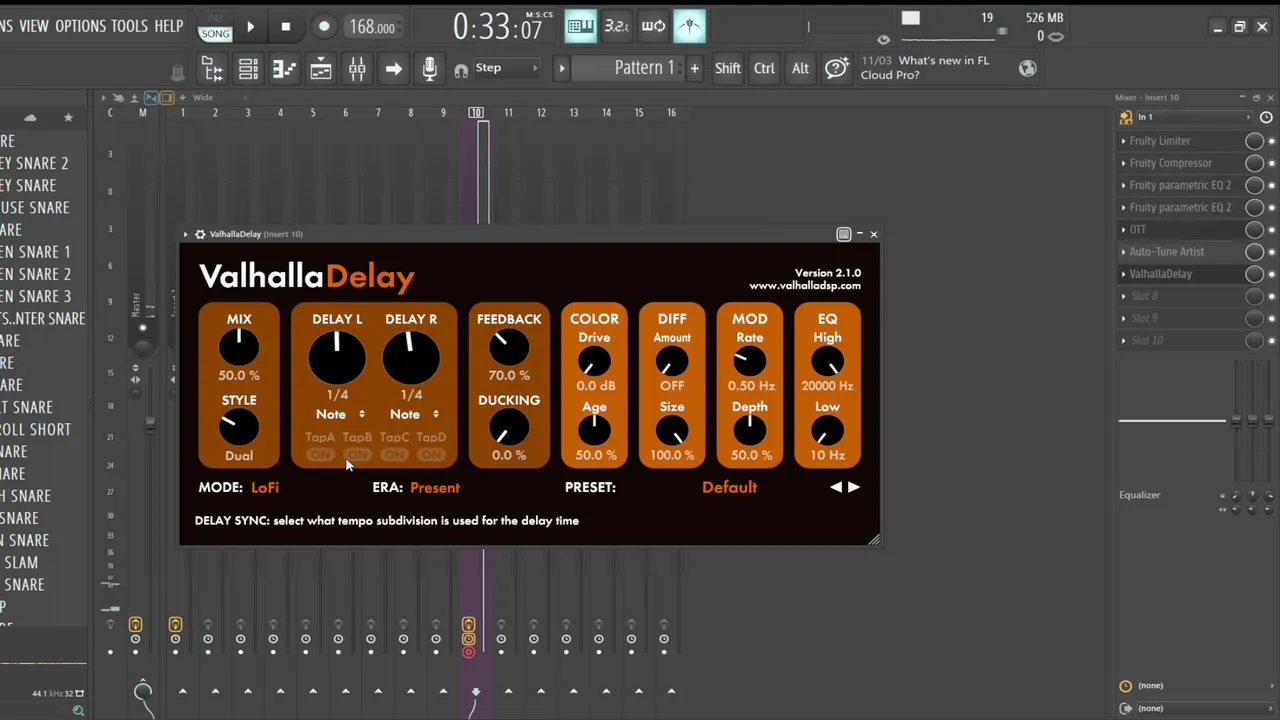This screenshot has height=720, width=1280.
Task: Open pattern selector arrow before Pattern 1
Action: click(x=562, y=68)
